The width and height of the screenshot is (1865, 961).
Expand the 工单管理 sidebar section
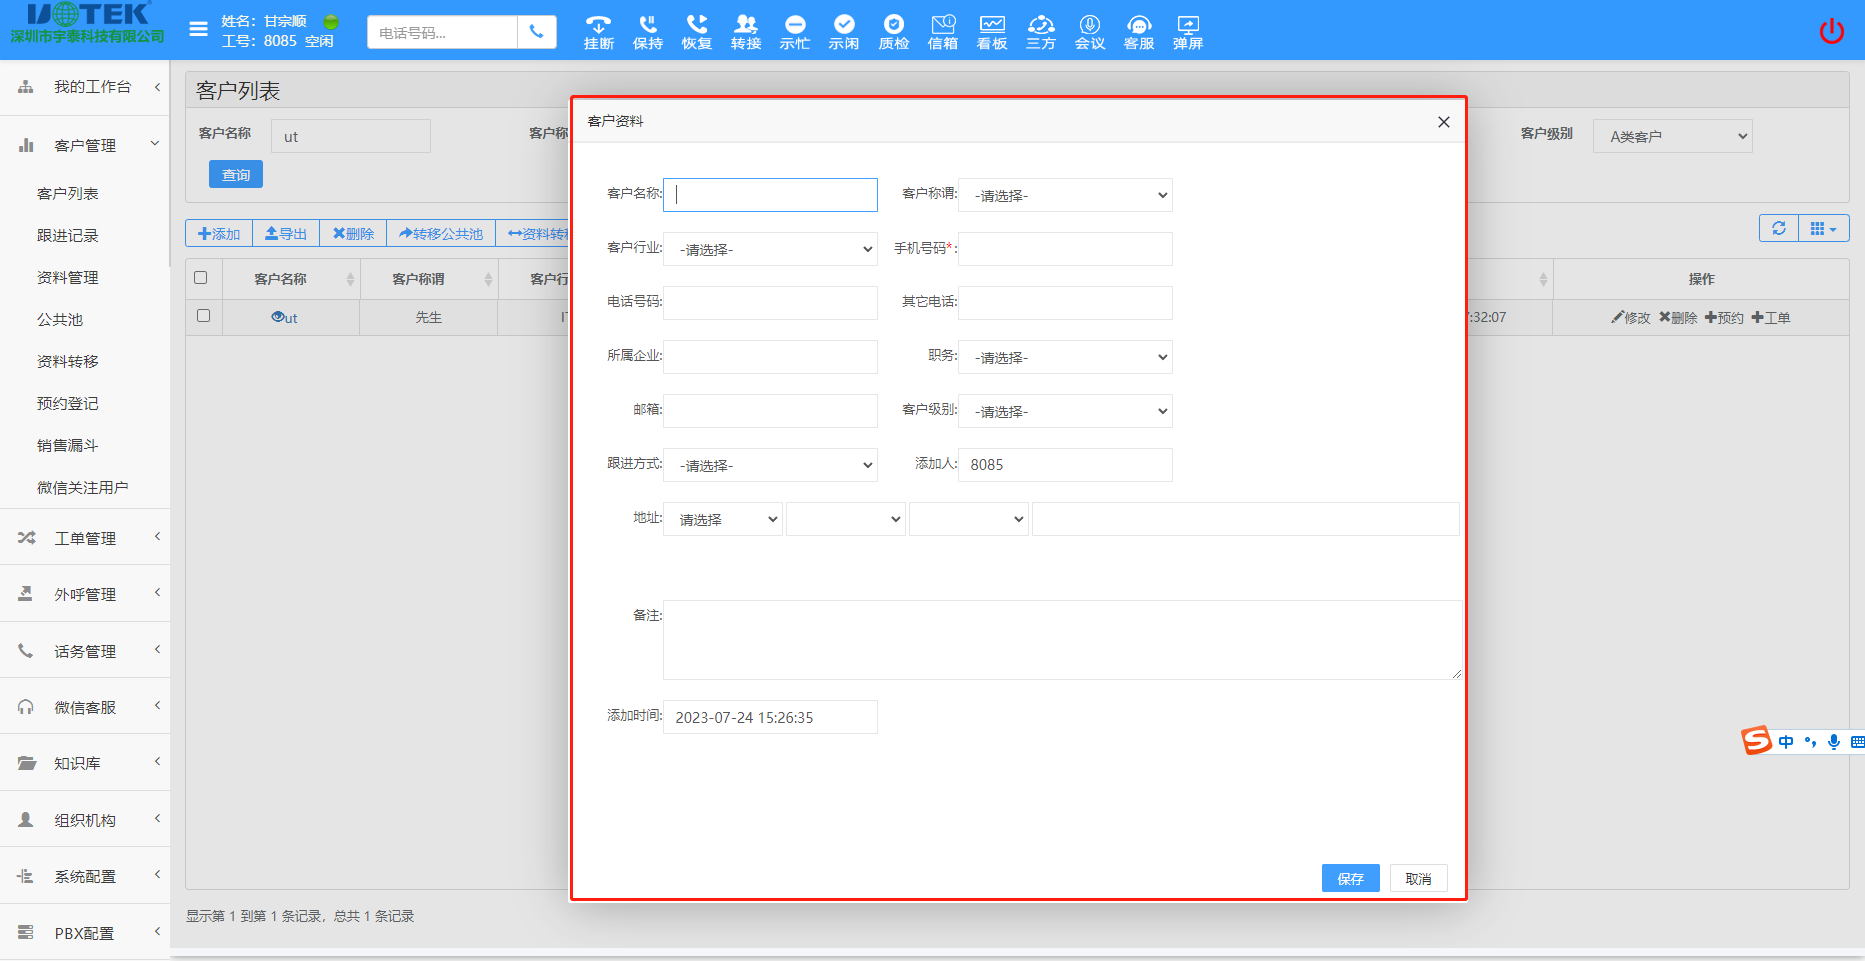click(85, 537)
